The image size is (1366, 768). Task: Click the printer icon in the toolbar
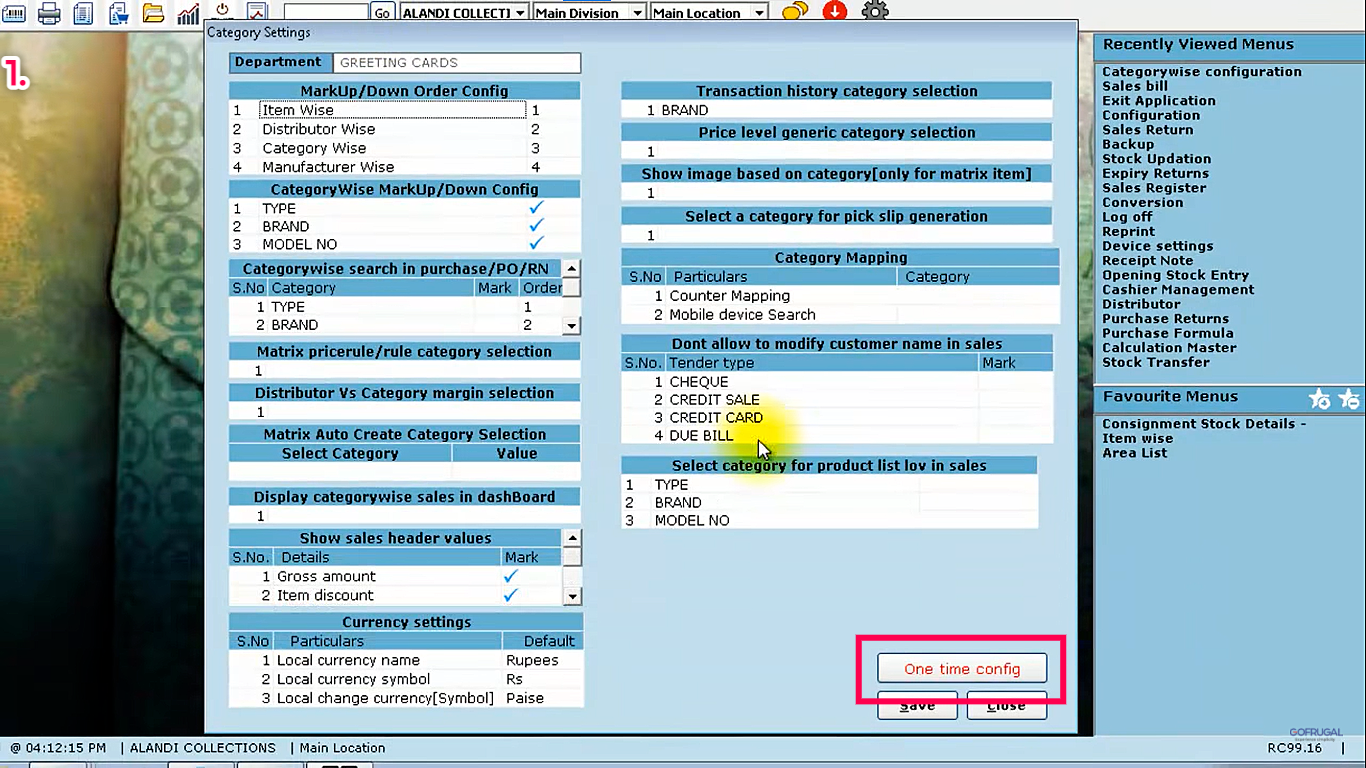point(48,13)
